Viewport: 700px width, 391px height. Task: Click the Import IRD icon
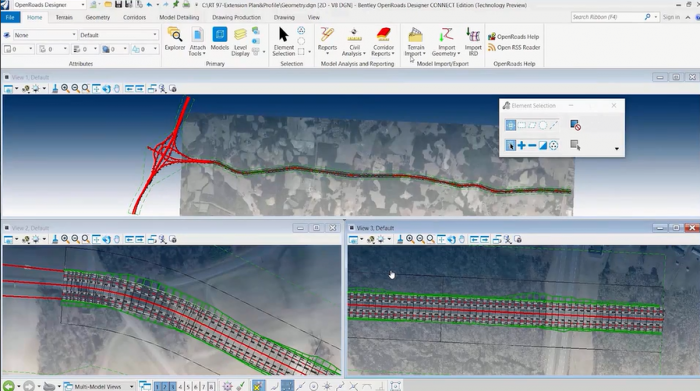coord(473,41)
